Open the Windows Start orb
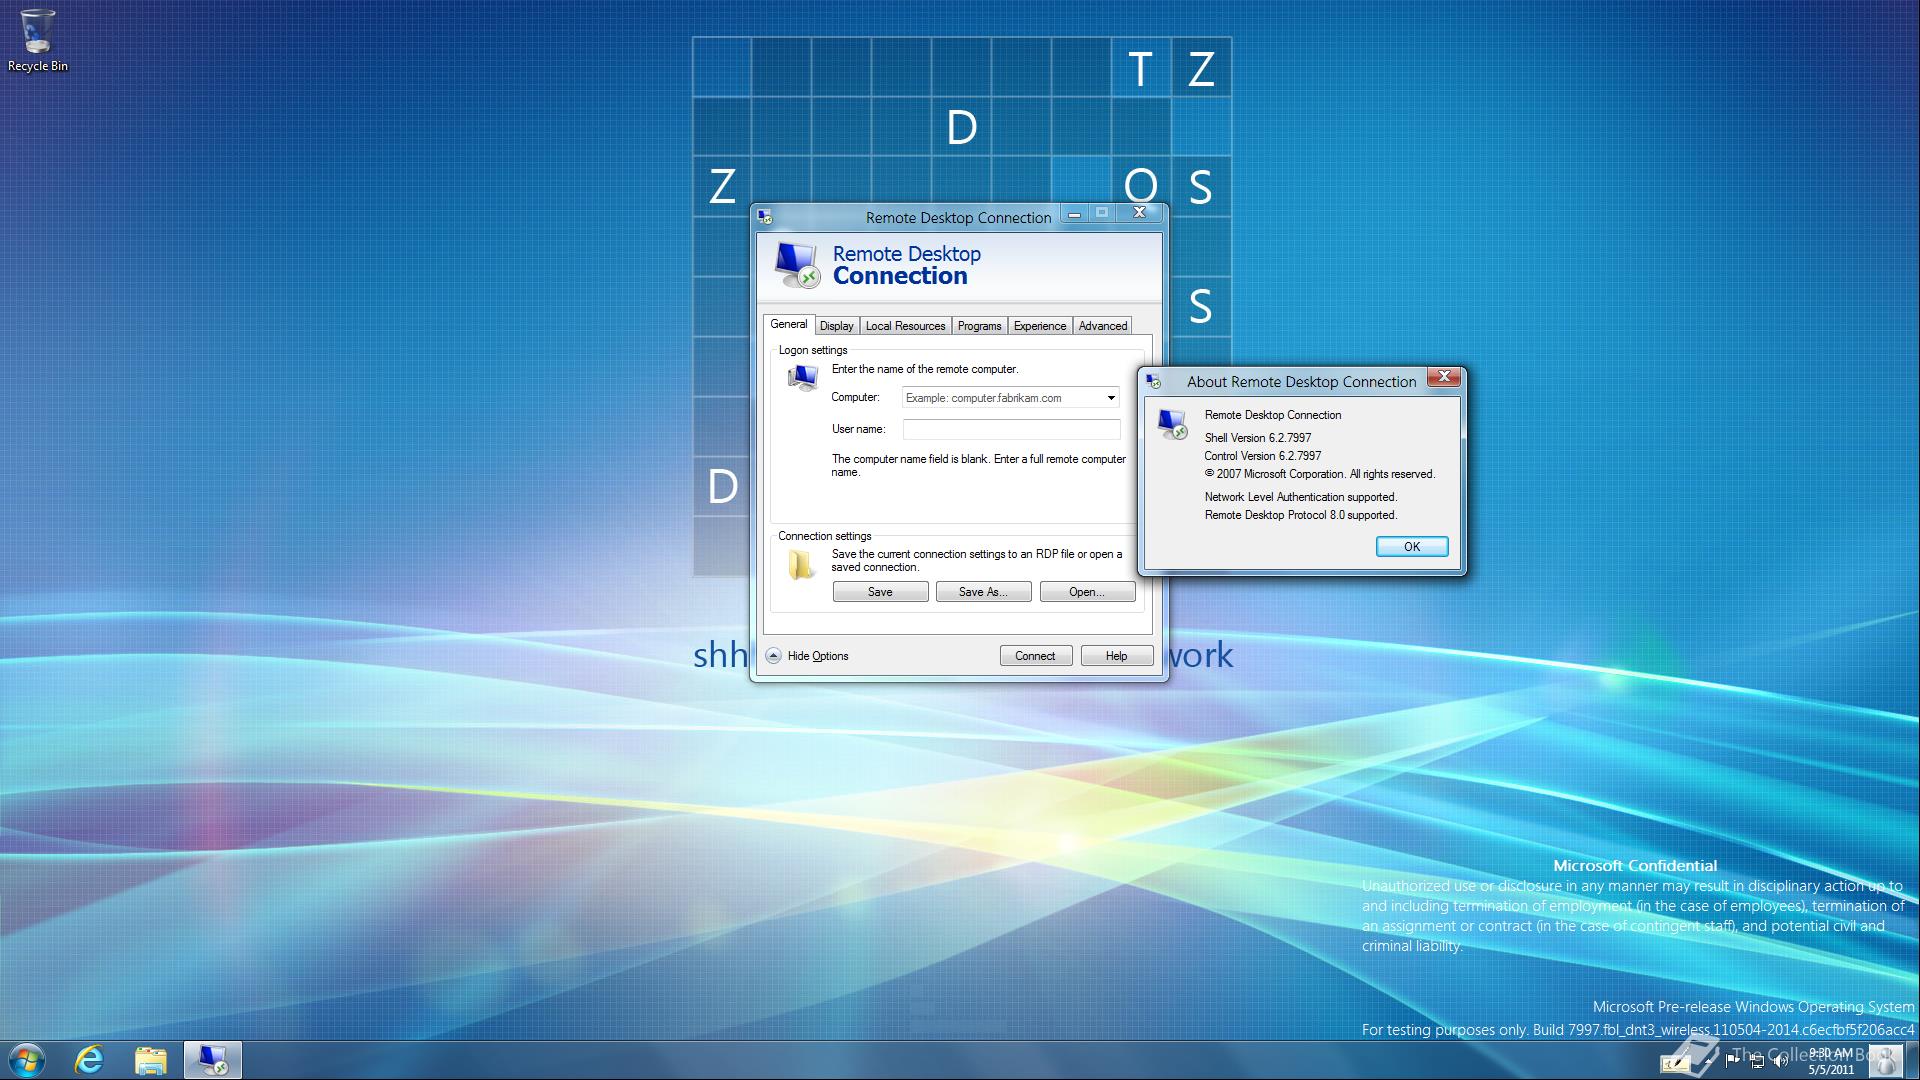Screen dimensions: 1920x1080 pos(26,1060)
